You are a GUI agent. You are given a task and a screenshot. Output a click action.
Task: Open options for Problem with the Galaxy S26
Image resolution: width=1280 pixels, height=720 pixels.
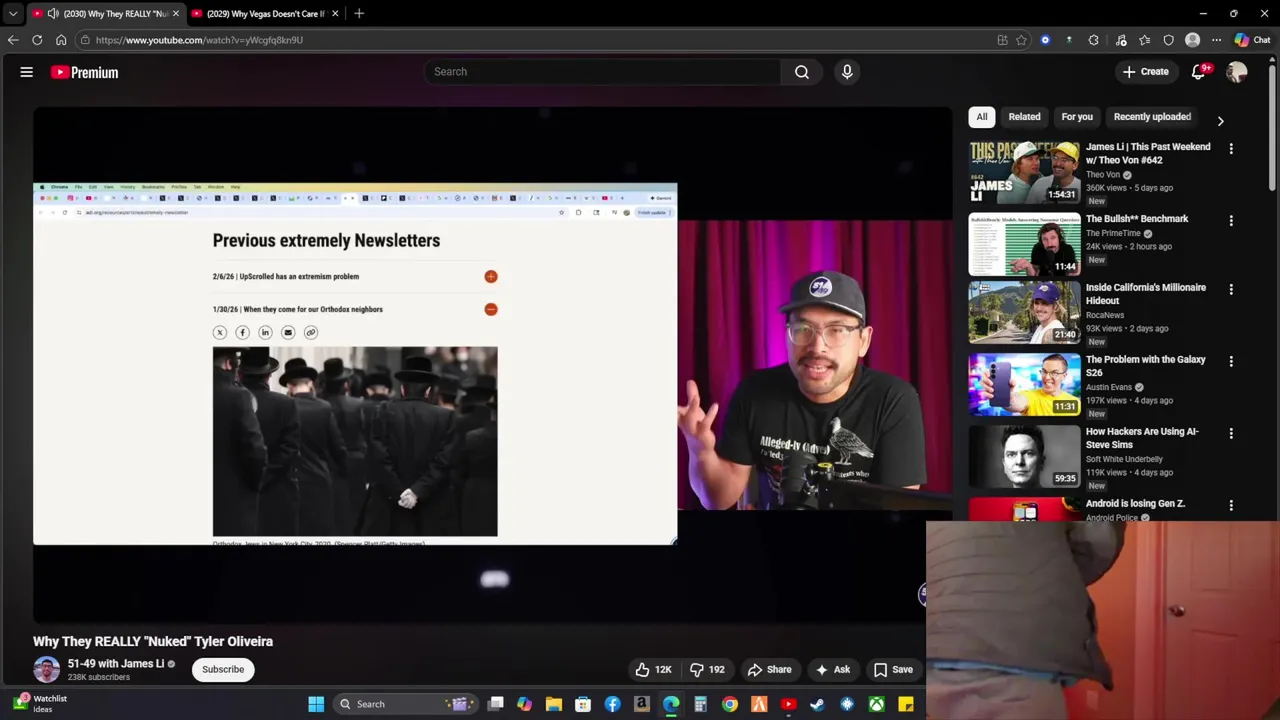pos(1231,362)
